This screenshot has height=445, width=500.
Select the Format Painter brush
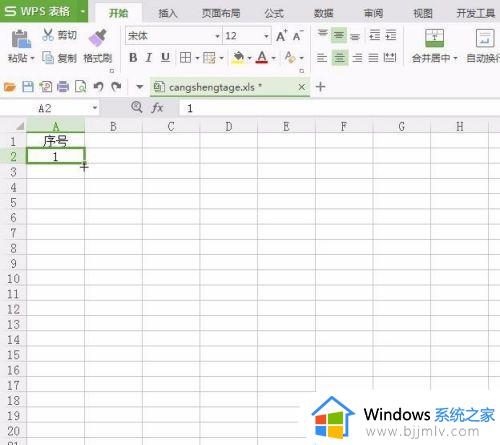[97, 38]
